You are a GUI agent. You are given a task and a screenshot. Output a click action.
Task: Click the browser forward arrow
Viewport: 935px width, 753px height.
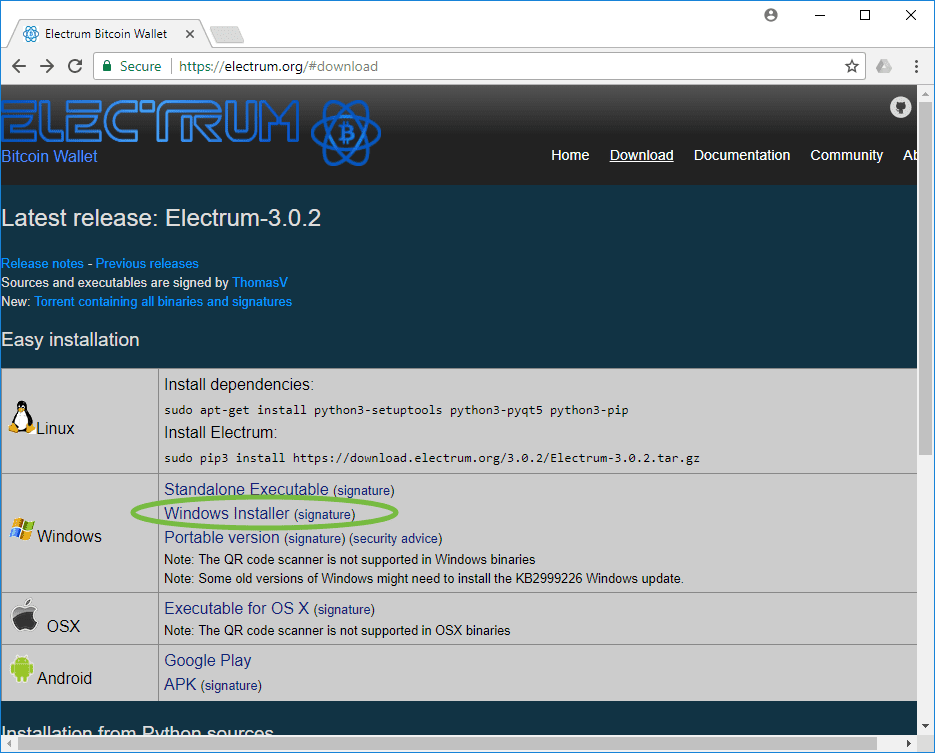(x=47, y=66)
